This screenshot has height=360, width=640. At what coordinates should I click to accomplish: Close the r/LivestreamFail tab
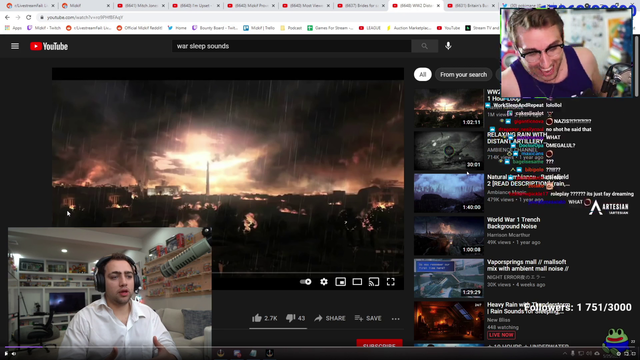(x=53, y=6)
